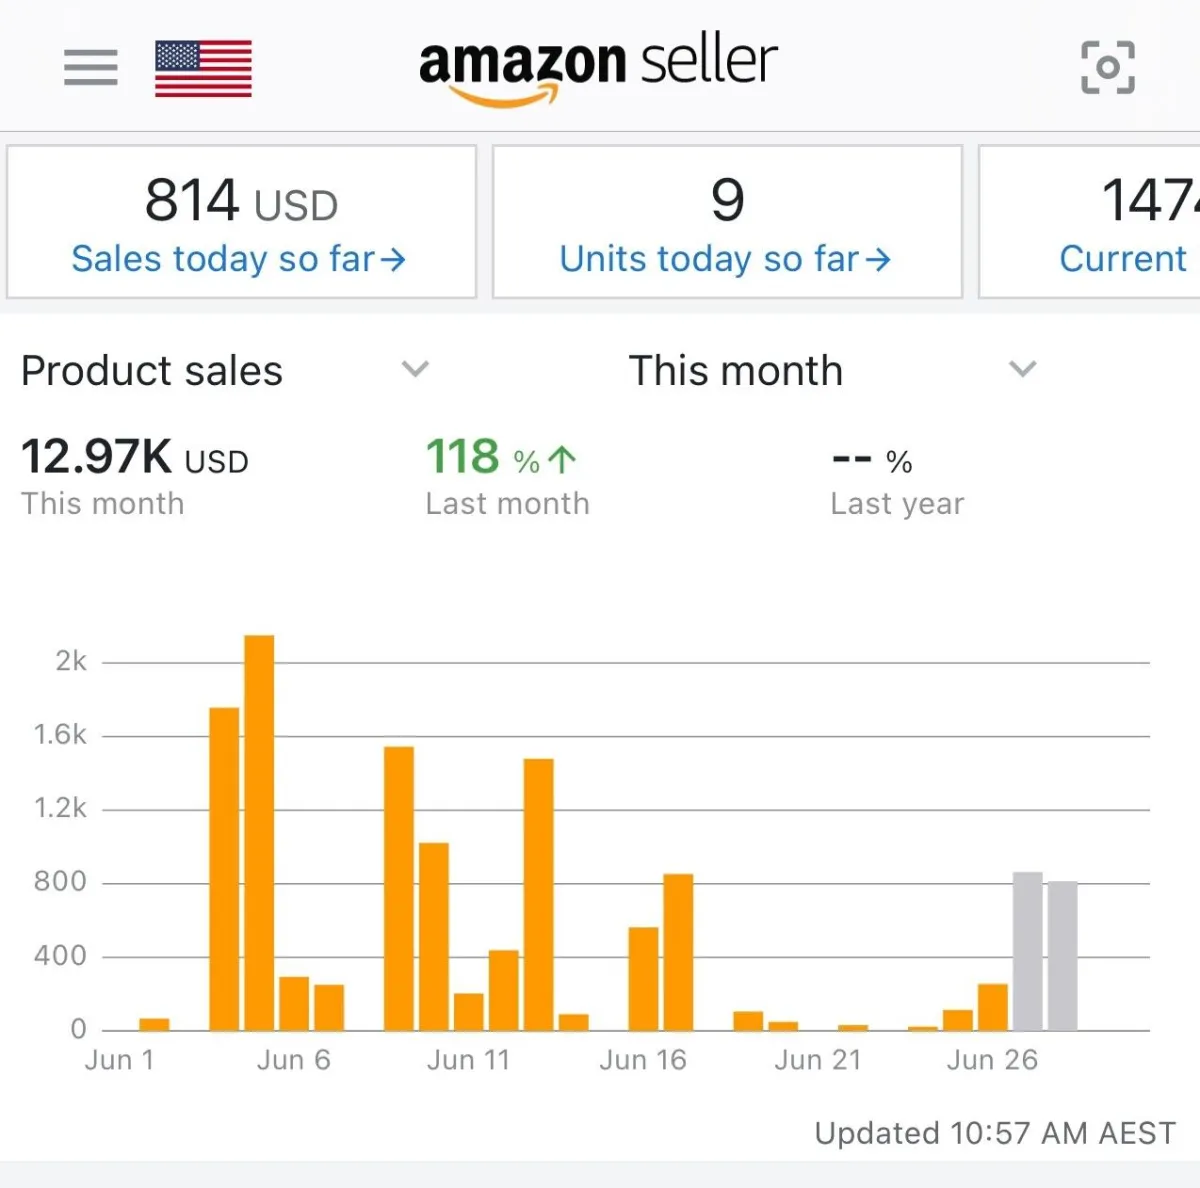
Task: Tap the arrow beside Units today so far
Action: [878, 260]
